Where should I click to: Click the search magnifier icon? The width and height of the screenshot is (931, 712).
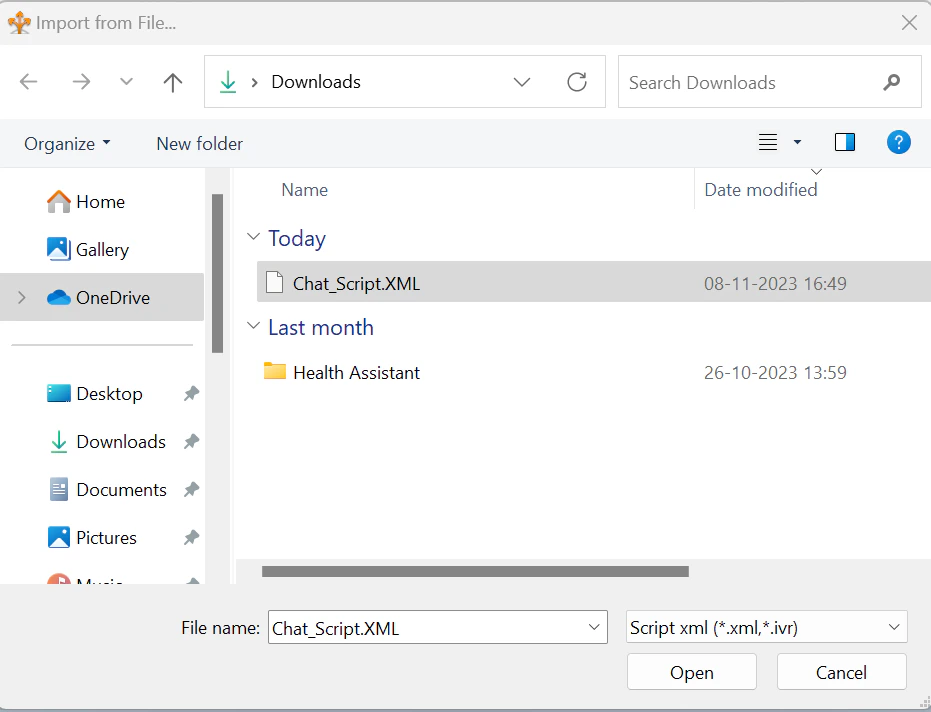pyautogui.click(x=890, y=82)
